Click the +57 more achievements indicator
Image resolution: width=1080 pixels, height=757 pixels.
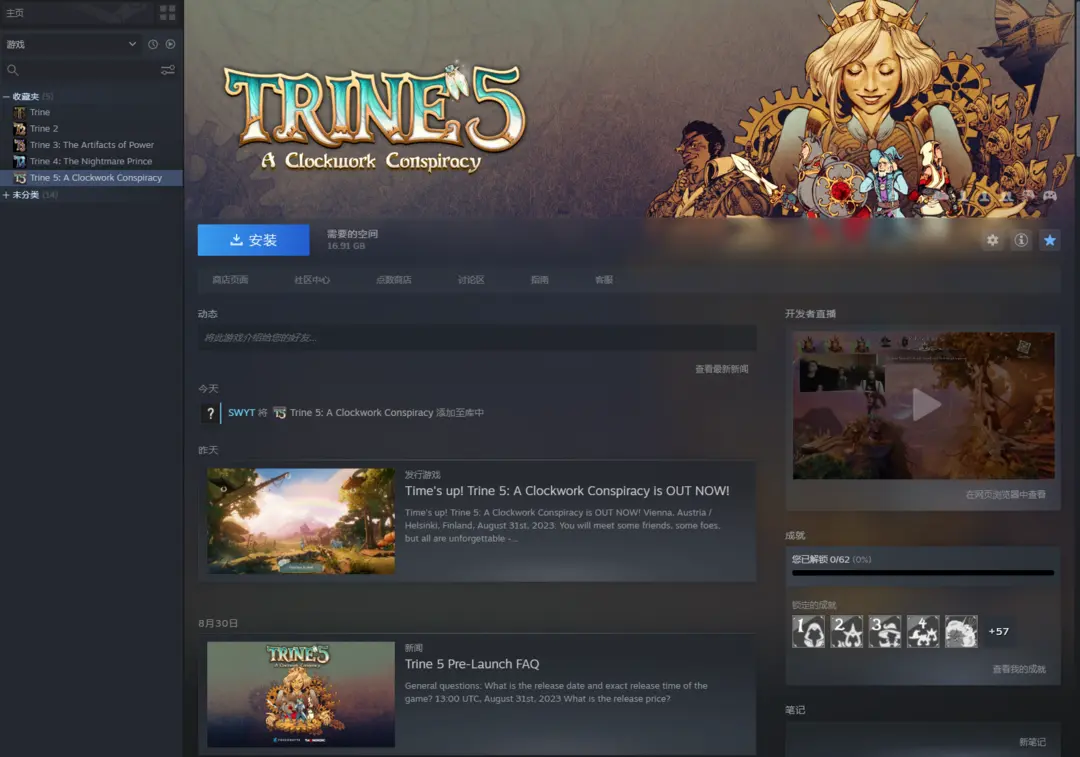click(x=999, y=631)
